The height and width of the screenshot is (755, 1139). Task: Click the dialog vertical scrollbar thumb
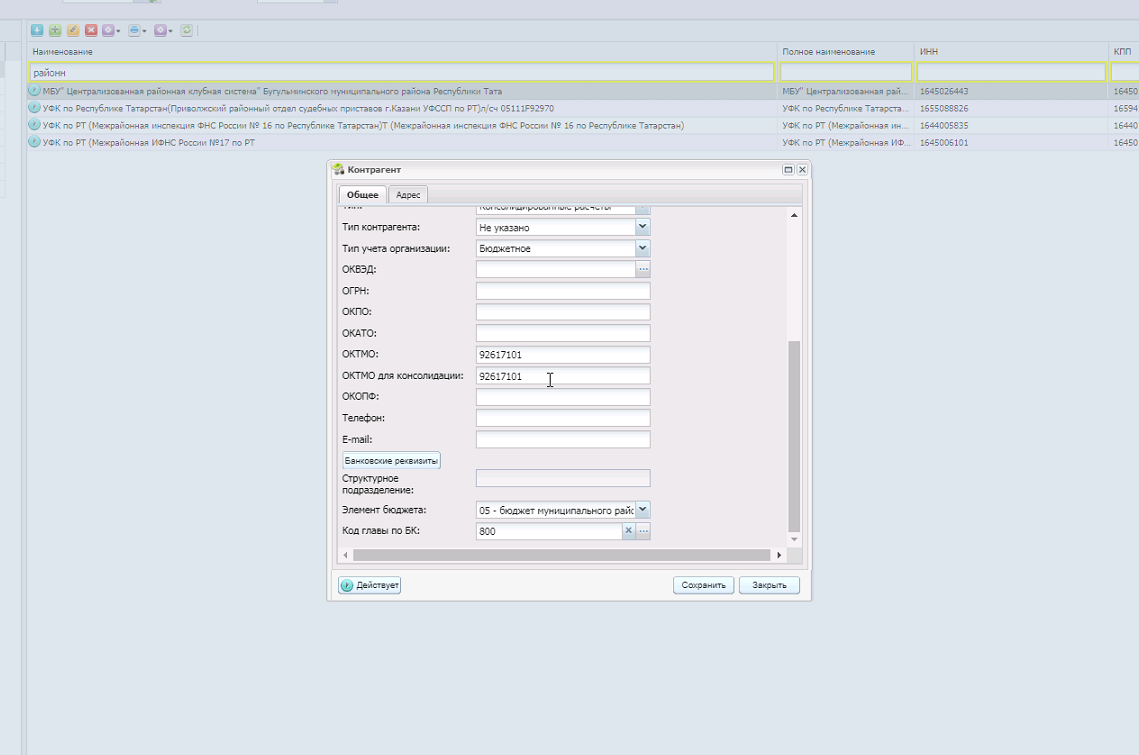794,436
